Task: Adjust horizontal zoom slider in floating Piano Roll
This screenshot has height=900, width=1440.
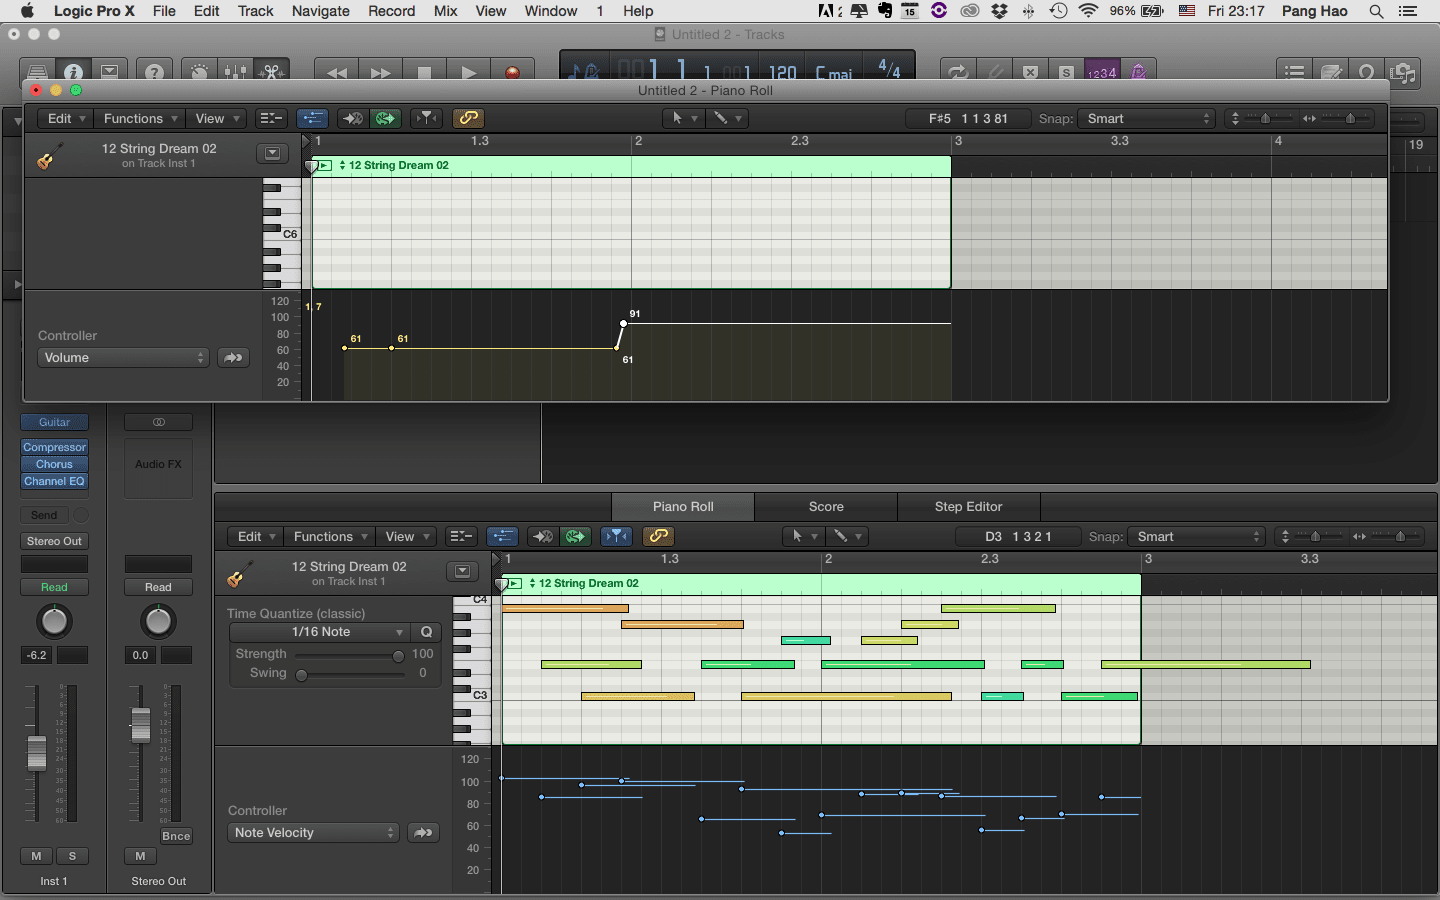Action: click(1347, 118)
